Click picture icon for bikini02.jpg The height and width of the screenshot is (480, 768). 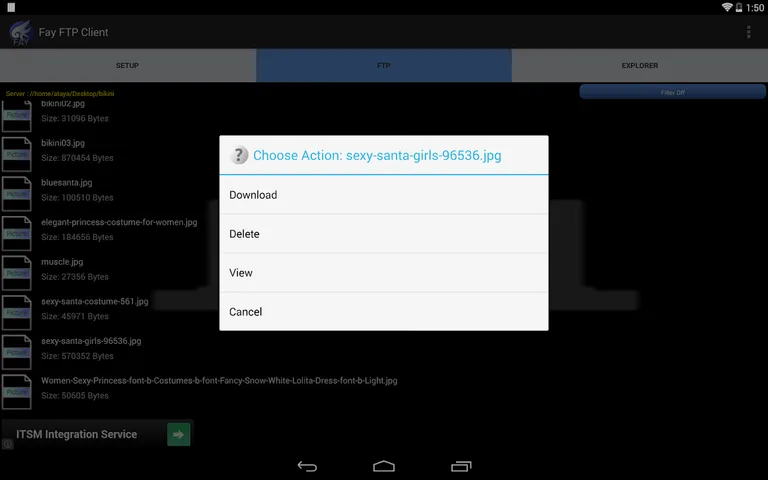[17, 116]
